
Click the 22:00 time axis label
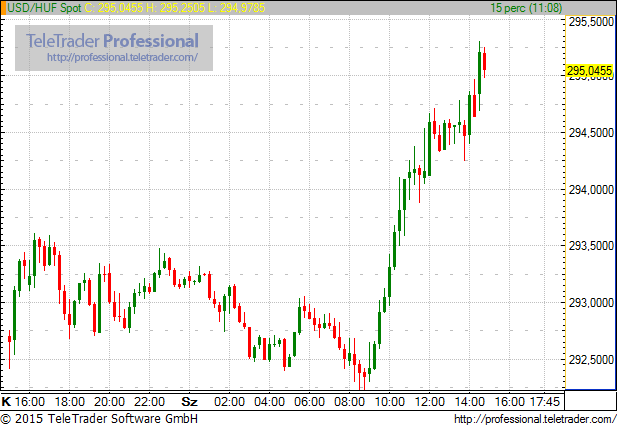[150, 402]
